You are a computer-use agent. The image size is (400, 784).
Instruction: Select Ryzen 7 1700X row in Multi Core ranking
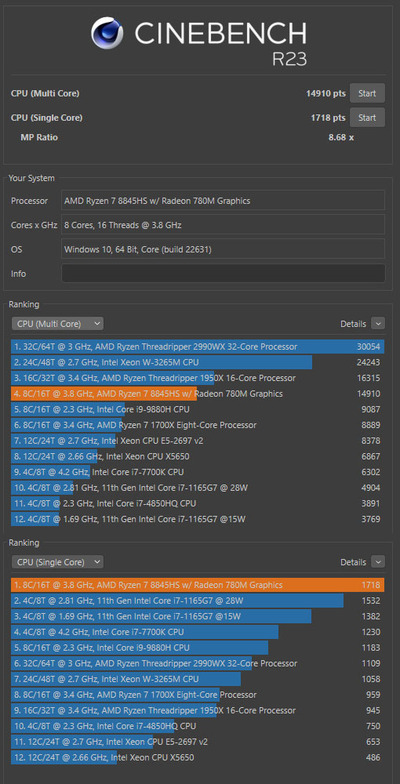pos(198,425)
